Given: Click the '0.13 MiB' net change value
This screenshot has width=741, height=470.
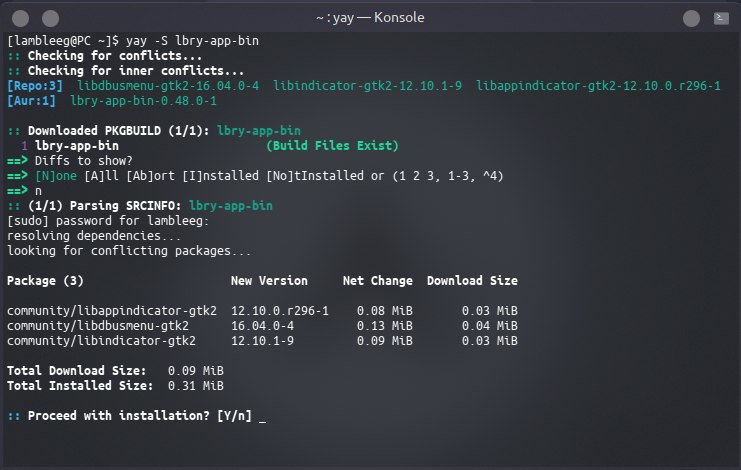Looking at the screenshot, I should coord(385,326).
